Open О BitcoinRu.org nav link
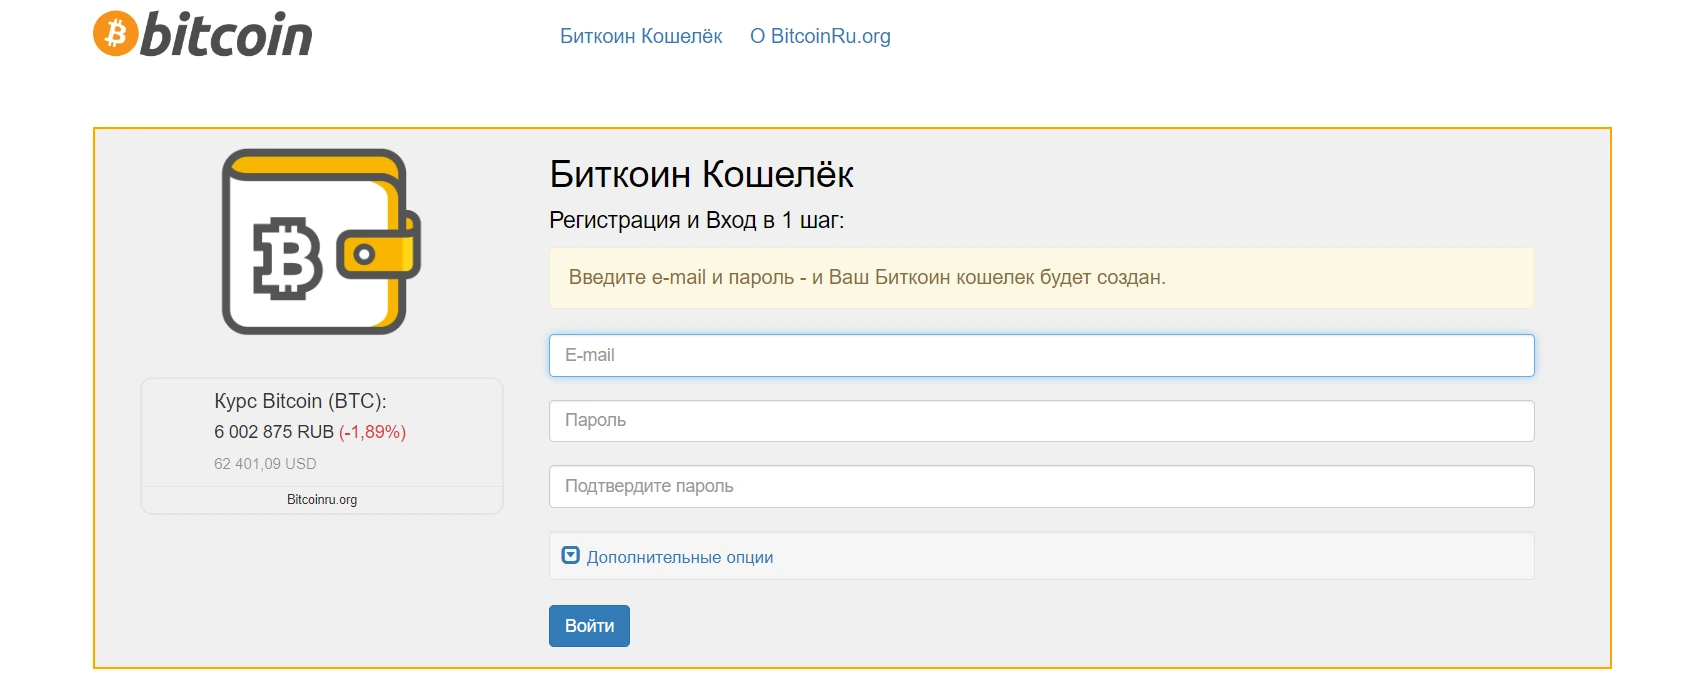Screen dimensions: 1704x695 click(820, 36)
